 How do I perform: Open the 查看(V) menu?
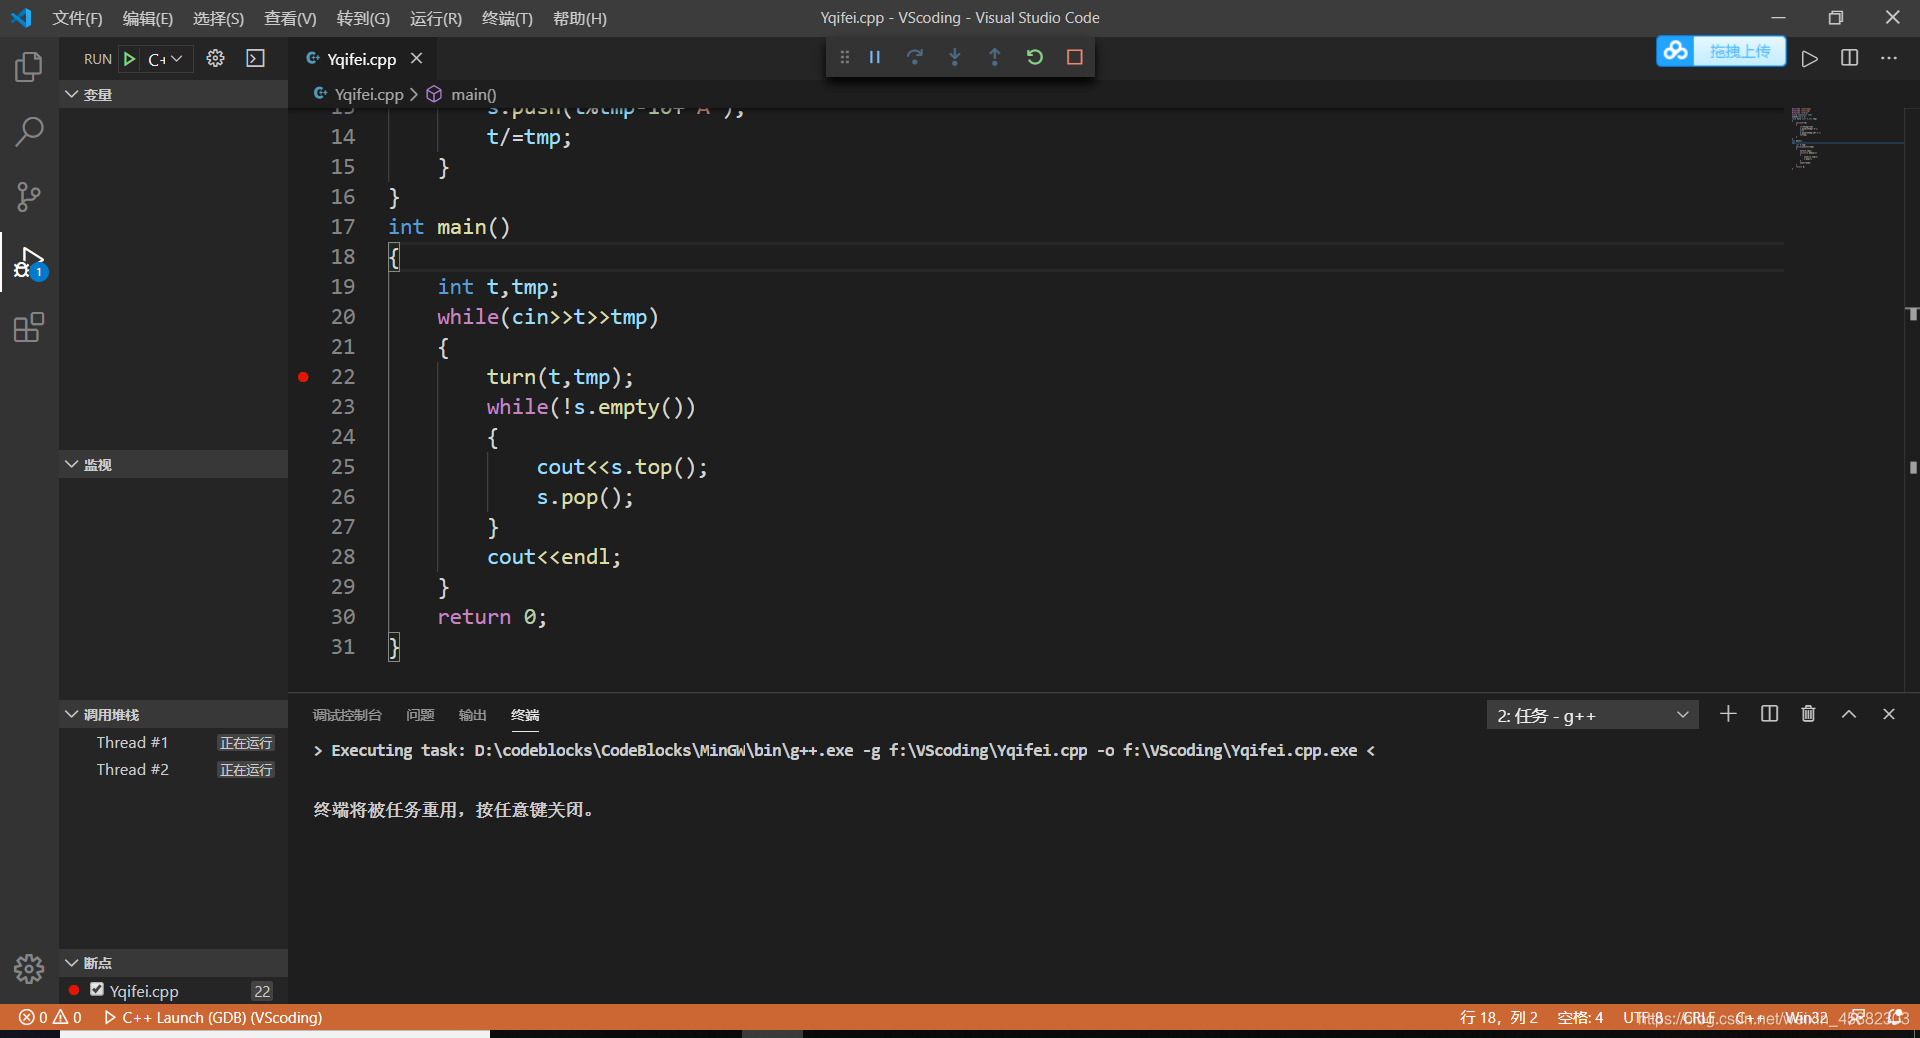coord(290,18)
